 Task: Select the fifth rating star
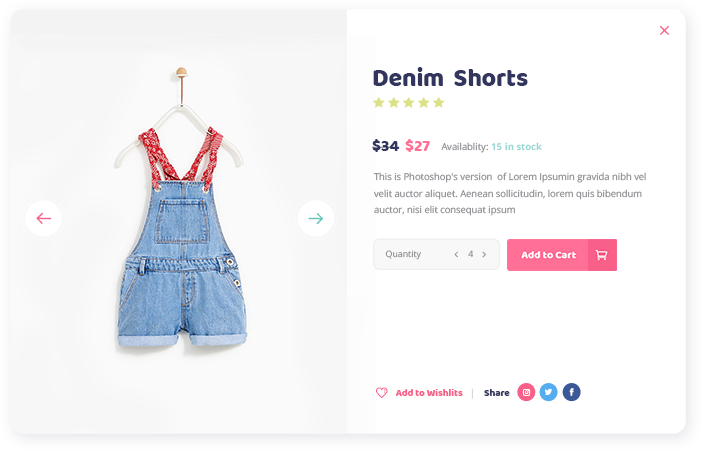[438, 102]
